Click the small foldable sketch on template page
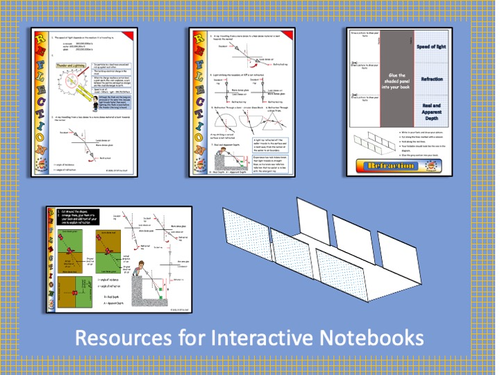This screenshot has height=375, width=500. tap(374, 143)
